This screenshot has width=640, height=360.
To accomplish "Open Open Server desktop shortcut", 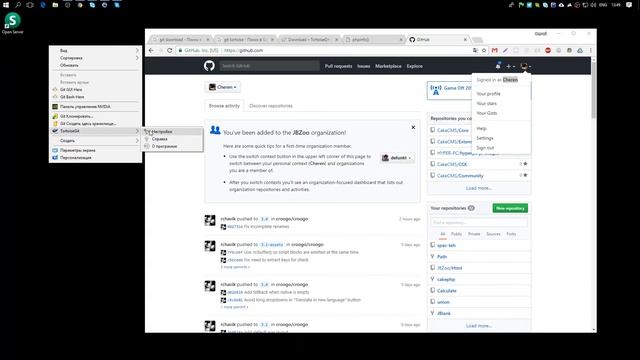I will pos(12,23).
